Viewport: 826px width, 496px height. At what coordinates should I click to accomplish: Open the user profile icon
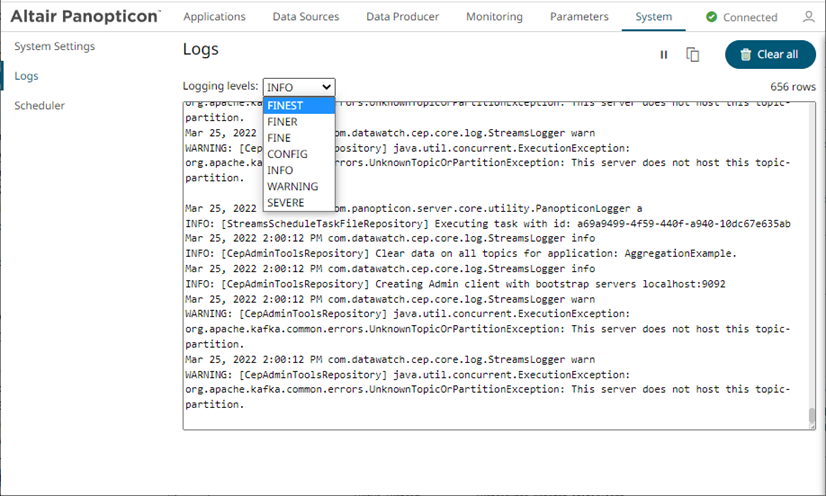click(808, 17)
